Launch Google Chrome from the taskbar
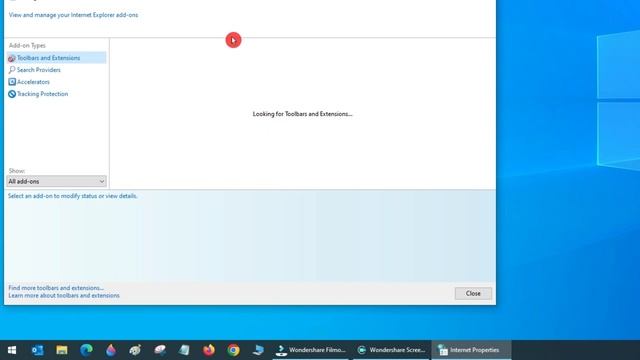 tap(233, 350)
